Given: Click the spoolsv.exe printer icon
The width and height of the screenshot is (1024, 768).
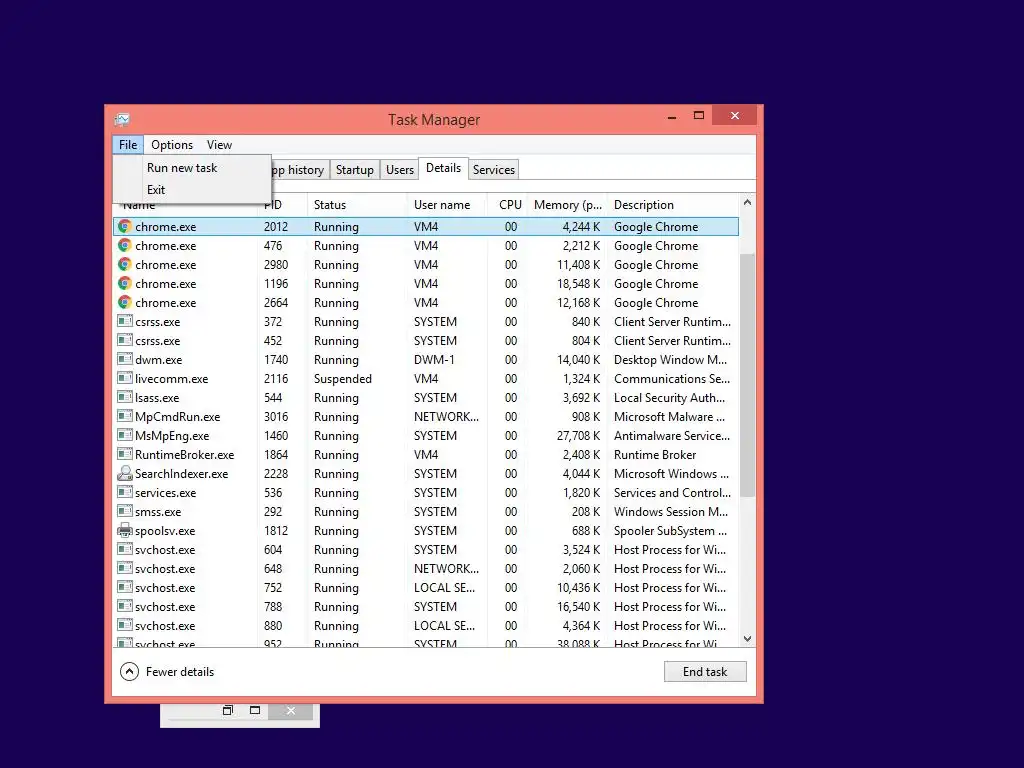Looking at the screenshot, I should click(x=124, y=530).
